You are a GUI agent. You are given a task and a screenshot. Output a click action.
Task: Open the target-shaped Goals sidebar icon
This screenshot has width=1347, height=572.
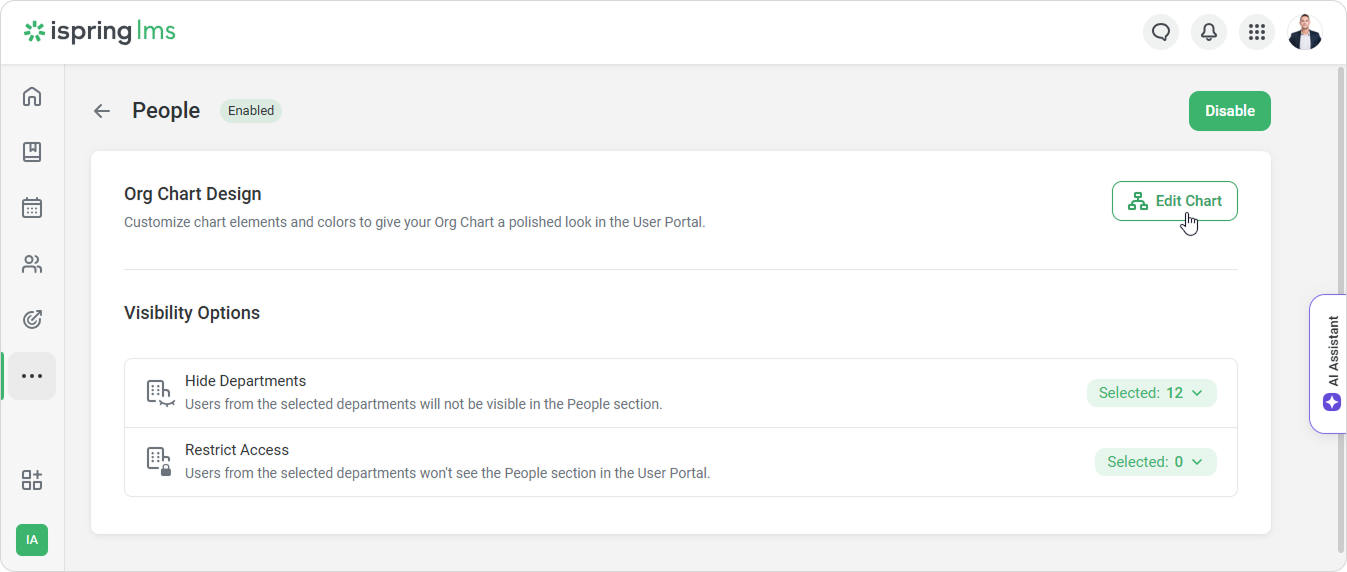[32, 320]
